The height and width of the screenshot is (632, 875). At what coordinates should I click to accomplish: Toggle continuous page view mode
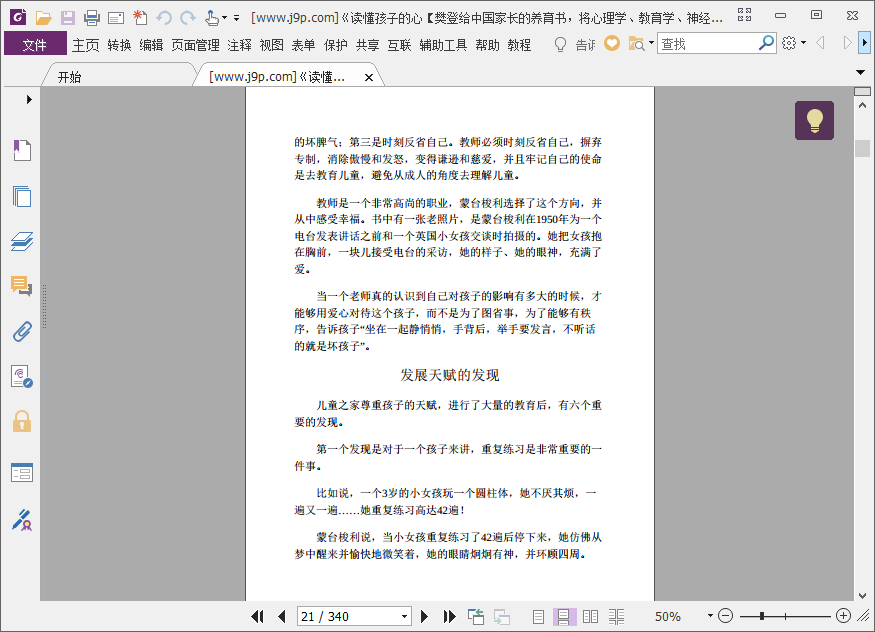[564, 616]
